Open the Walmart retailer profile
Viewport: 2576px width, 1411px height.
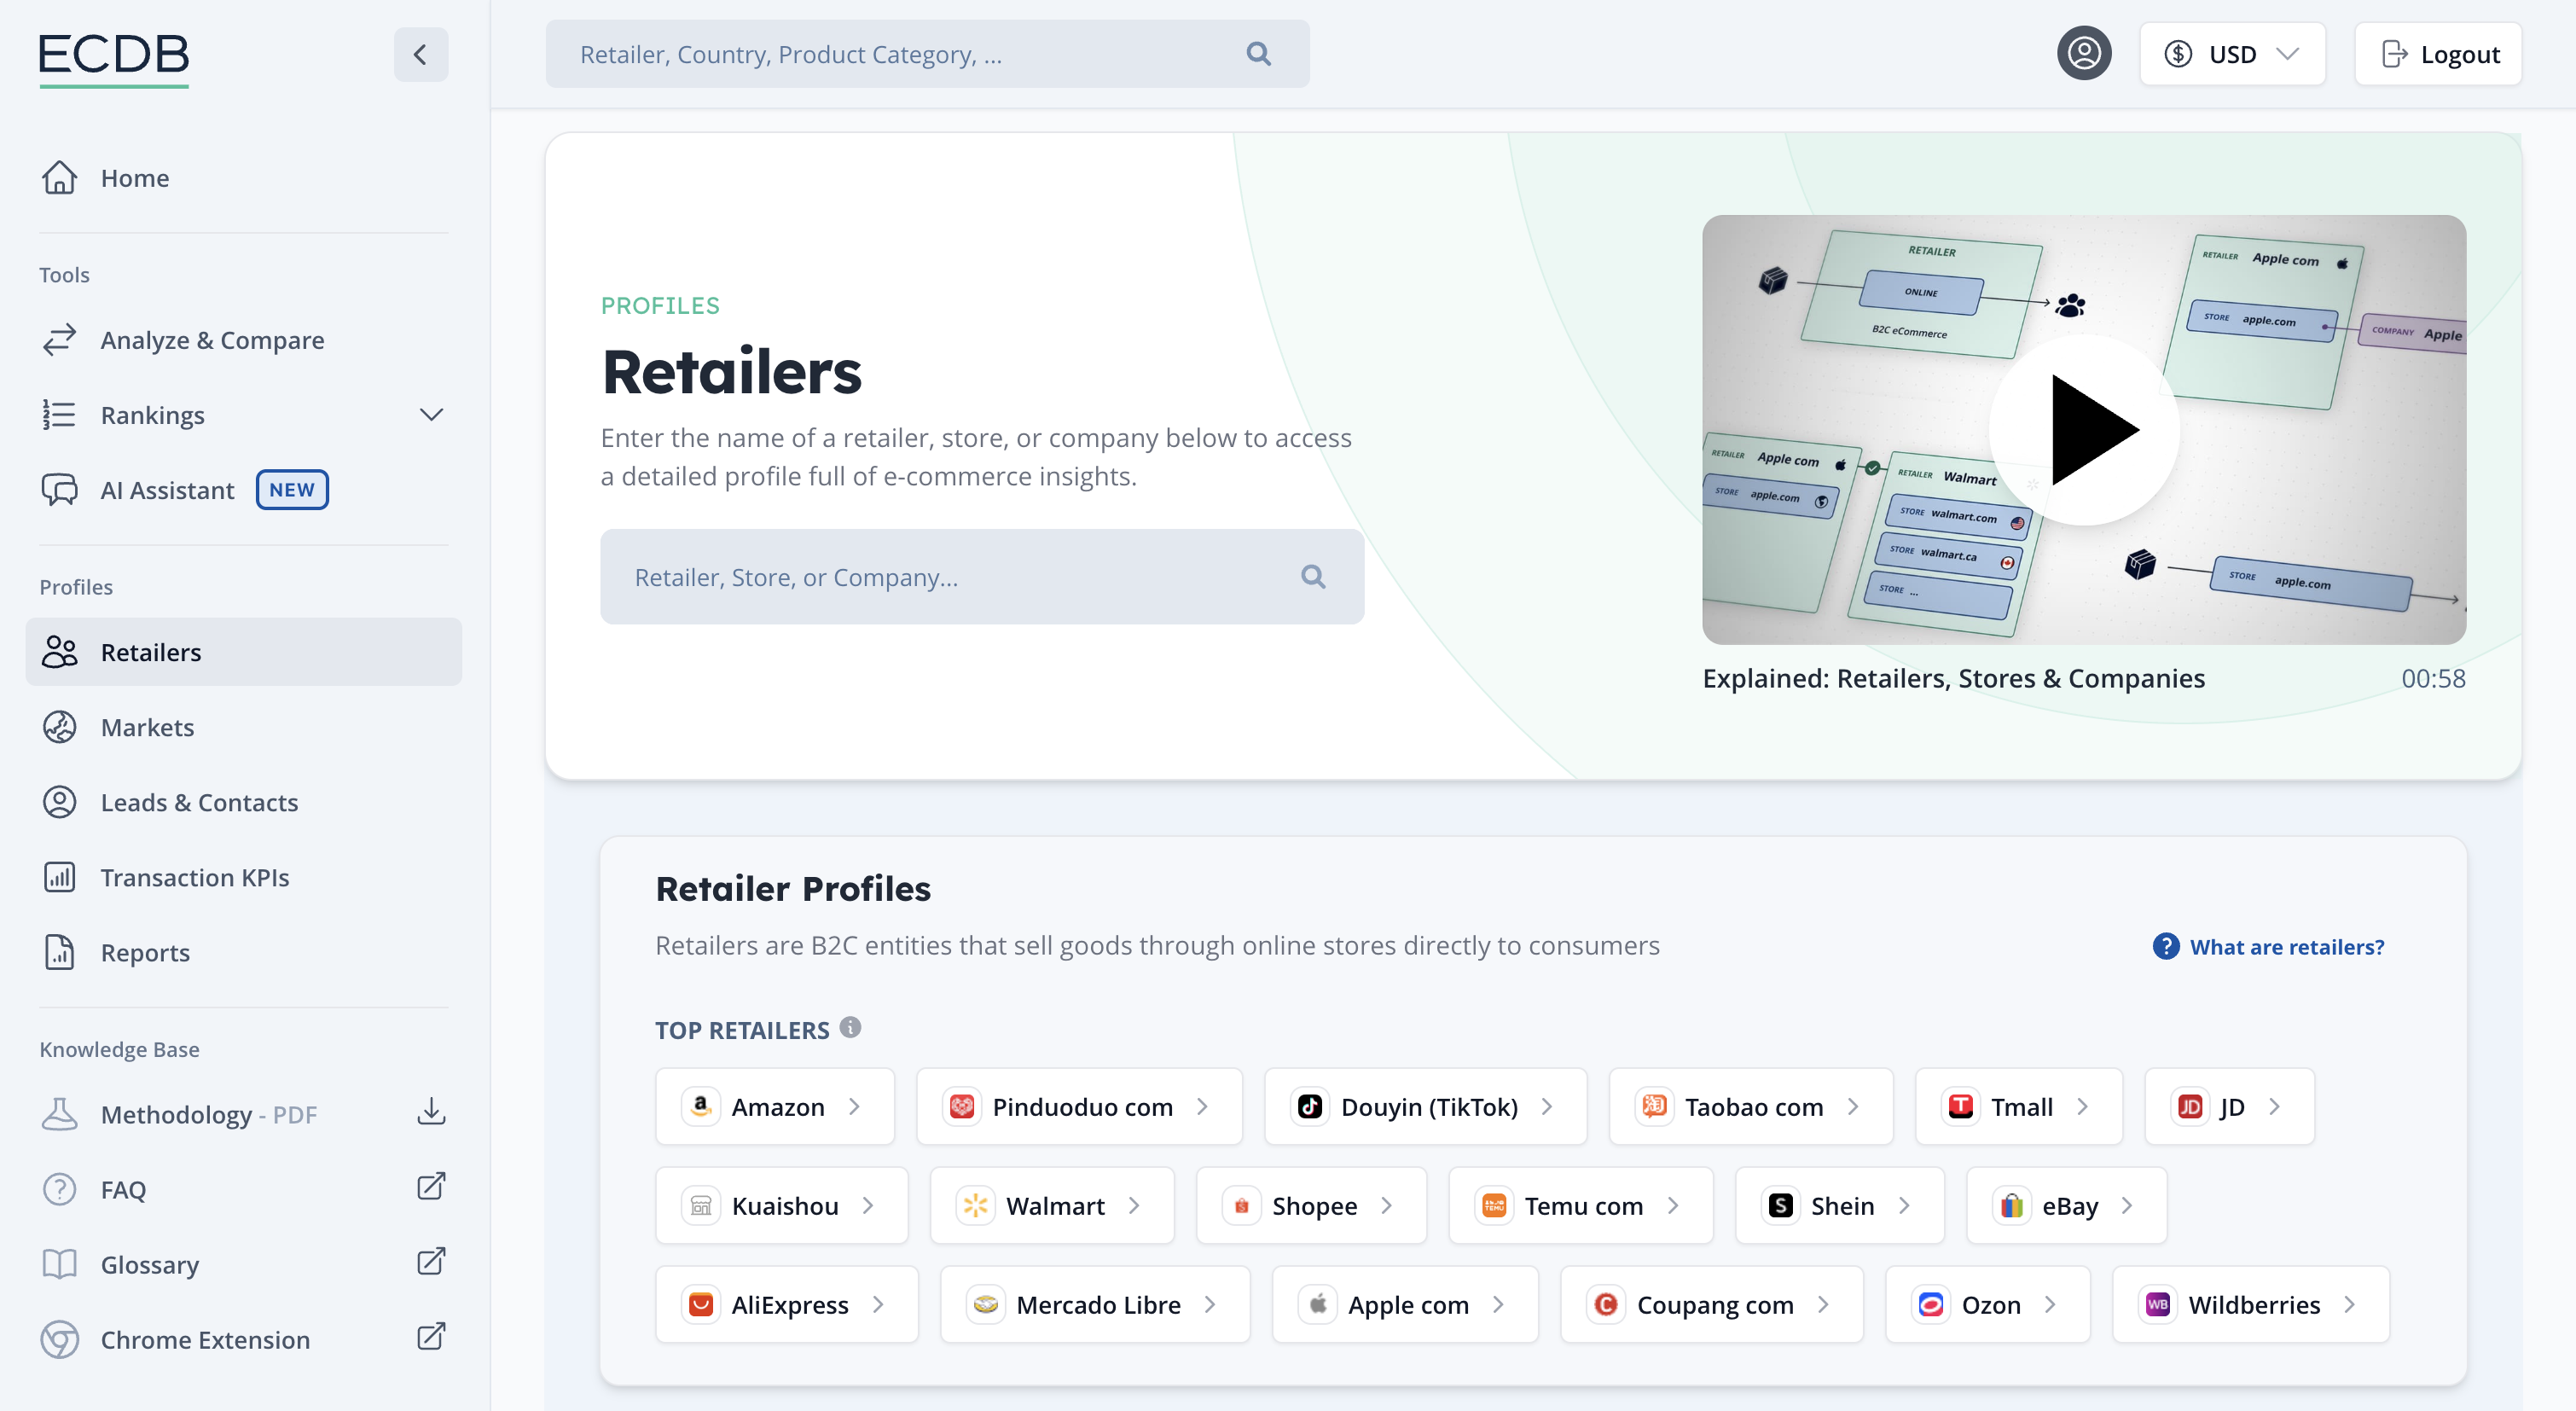[1052, 1206]
